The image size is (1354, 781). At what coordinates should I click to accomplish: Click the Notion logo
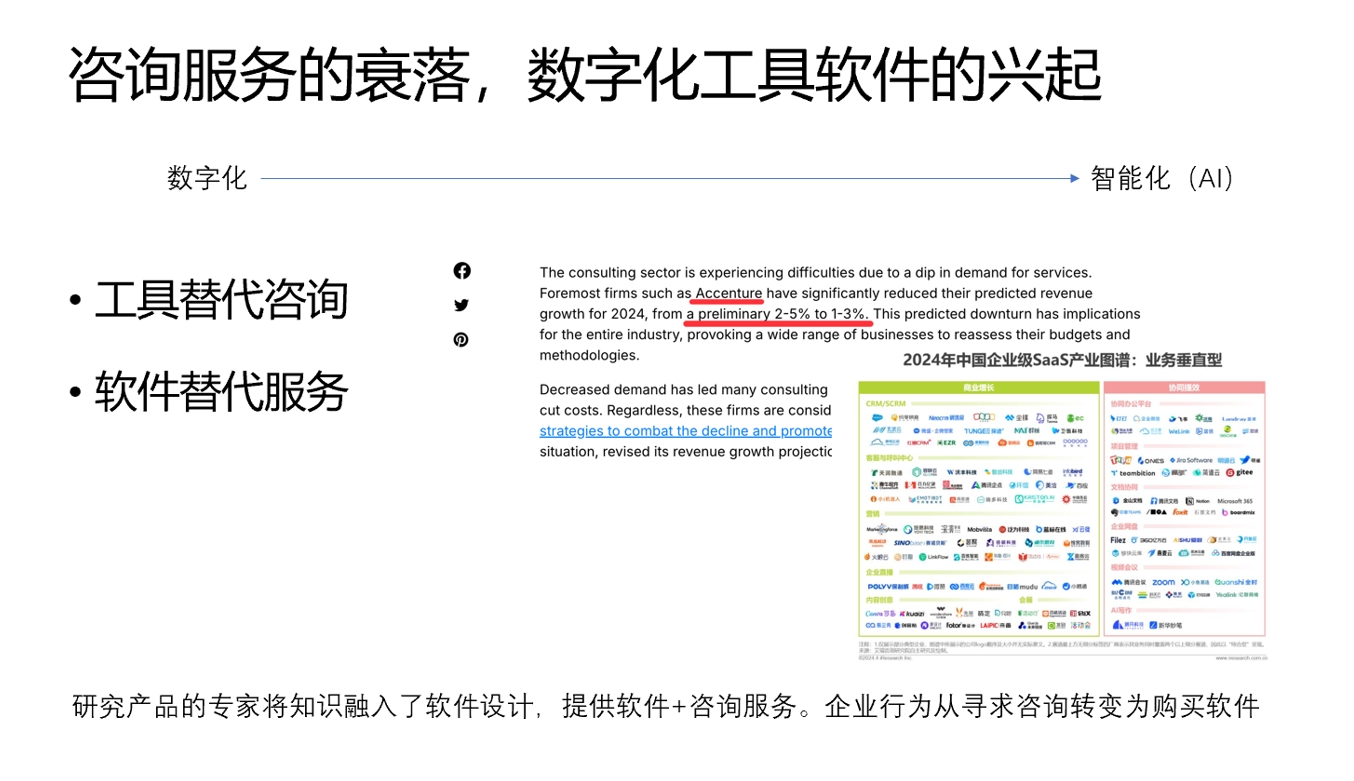[x=1197, y=501]
